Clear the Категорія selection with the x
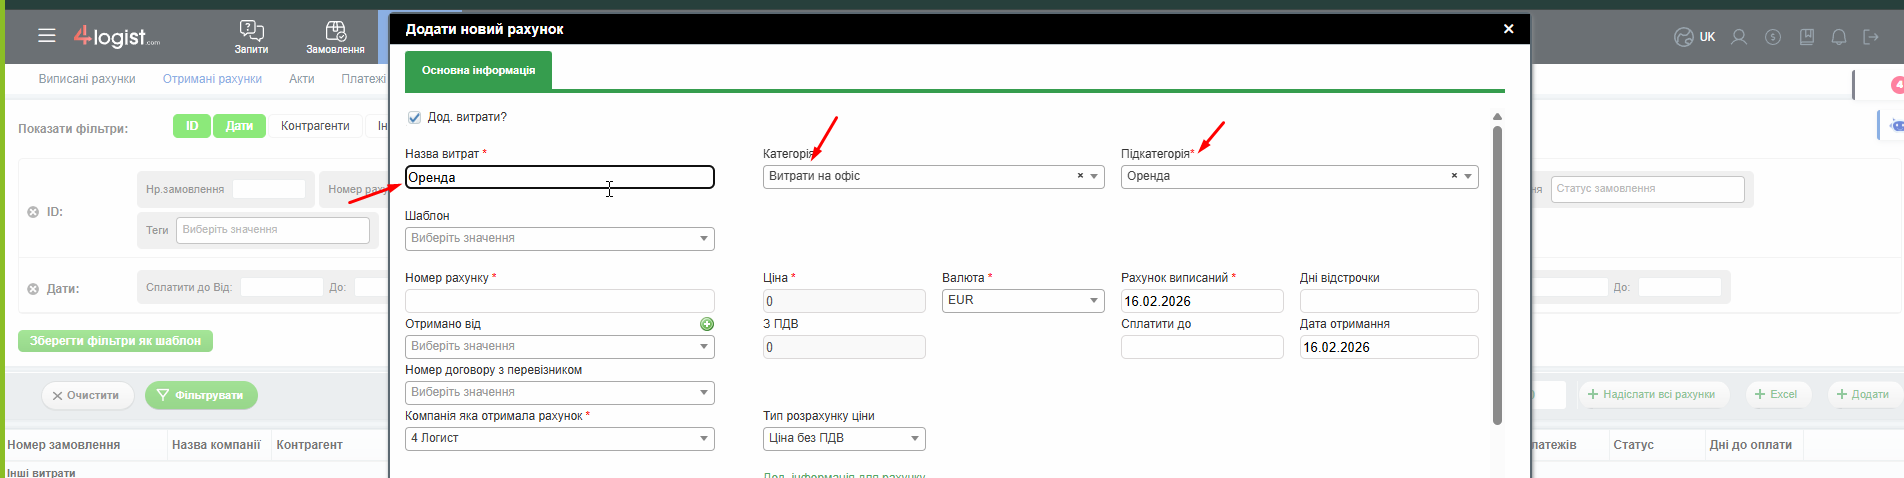This screenshot has height=478, width=1904. pos(1080,176)
